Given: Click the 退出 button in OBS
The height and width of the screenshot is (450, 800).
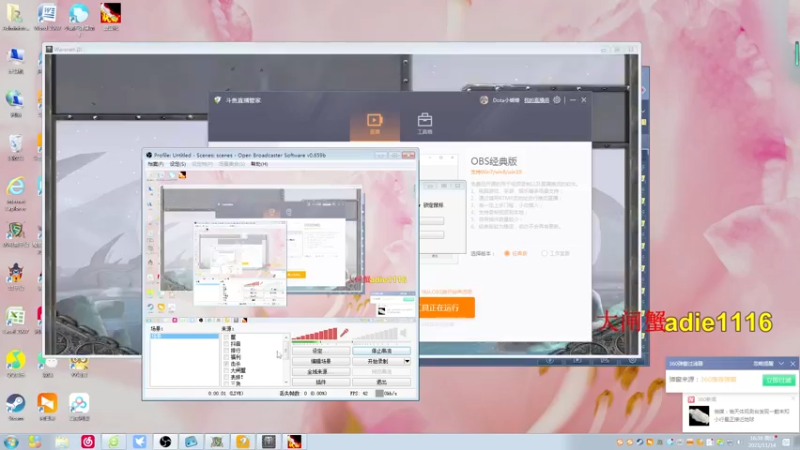Looking at the screenshot, I should point(381,382).
